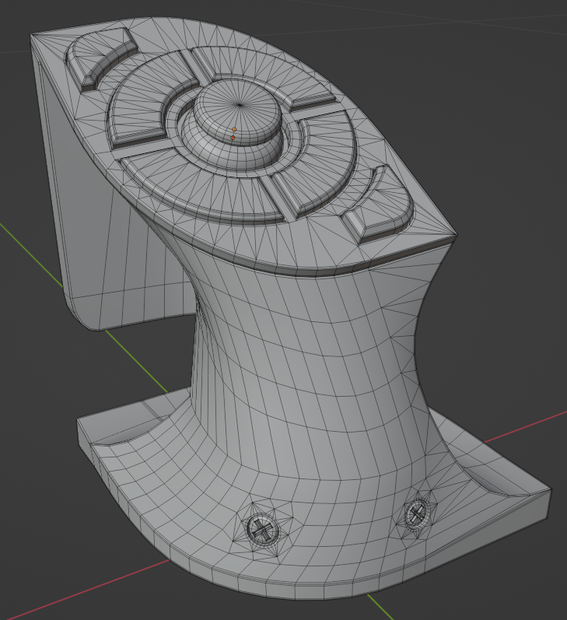Click the orange origin dot on the thumbstick
Viewport: 567px width, 620px height.
click(x=233, y=138)
